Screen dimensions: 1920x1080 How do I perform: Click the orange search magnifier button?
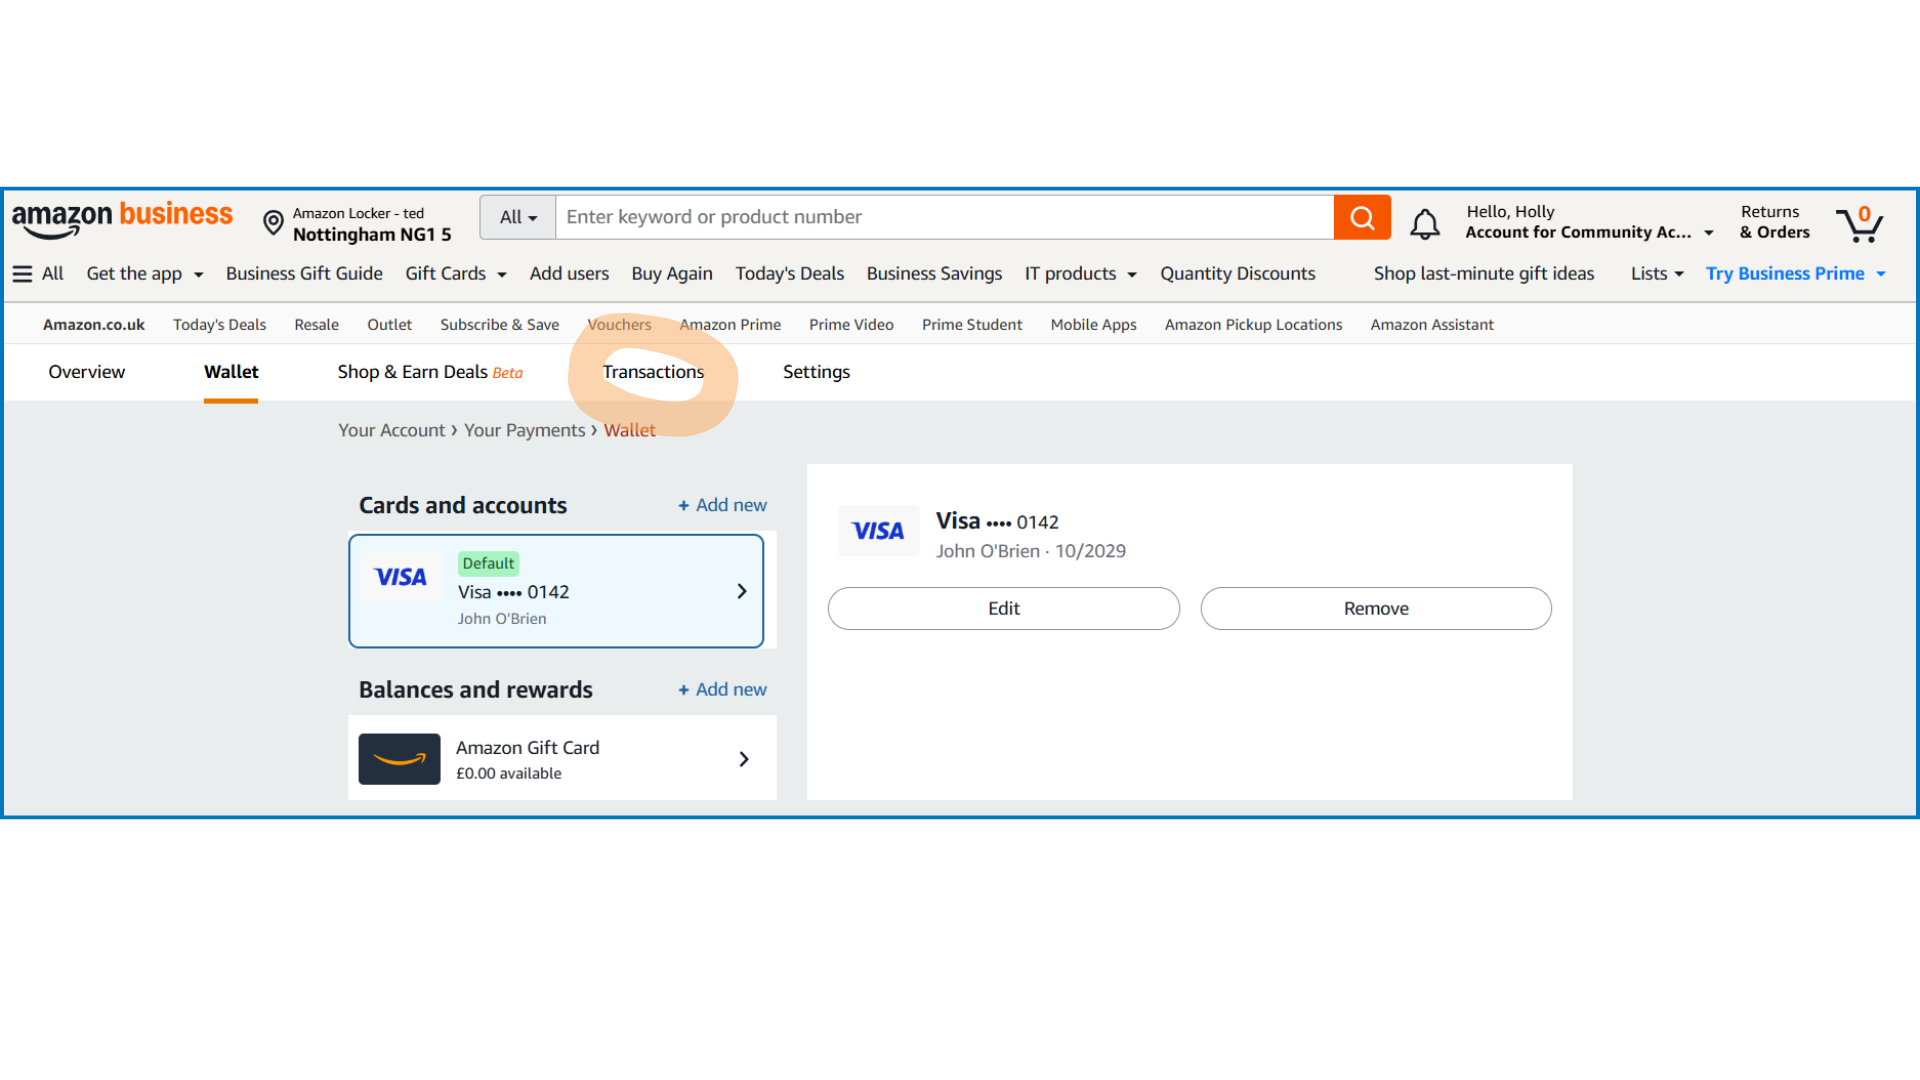[x=1362, y=217]
